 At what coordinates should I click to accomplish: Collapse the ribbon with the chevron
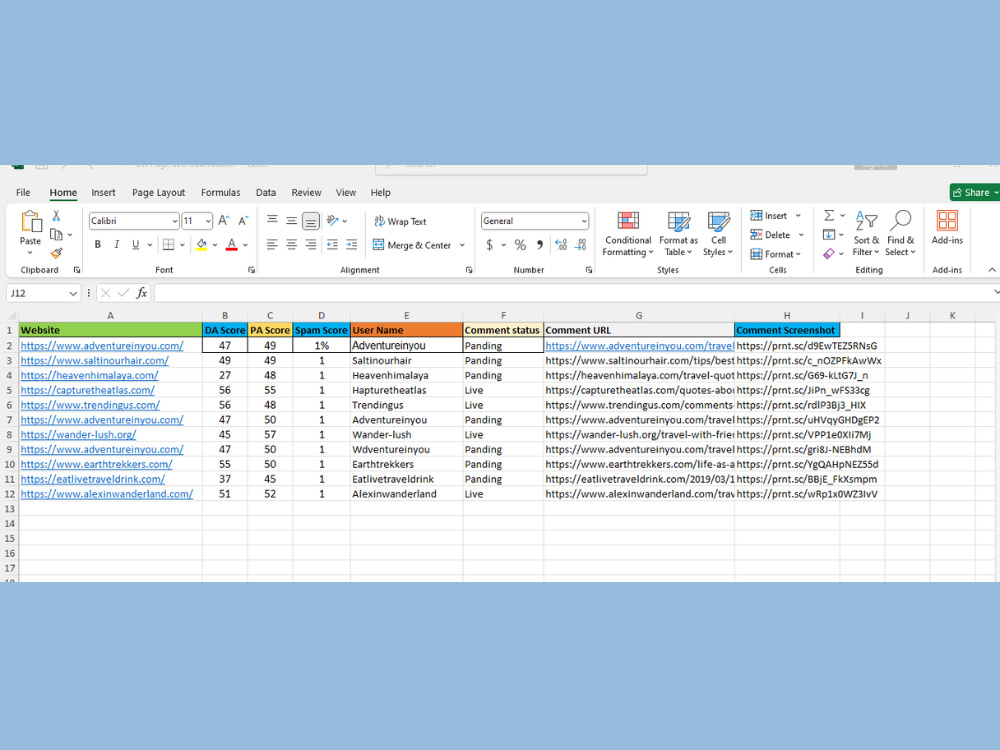pos(992,270)
